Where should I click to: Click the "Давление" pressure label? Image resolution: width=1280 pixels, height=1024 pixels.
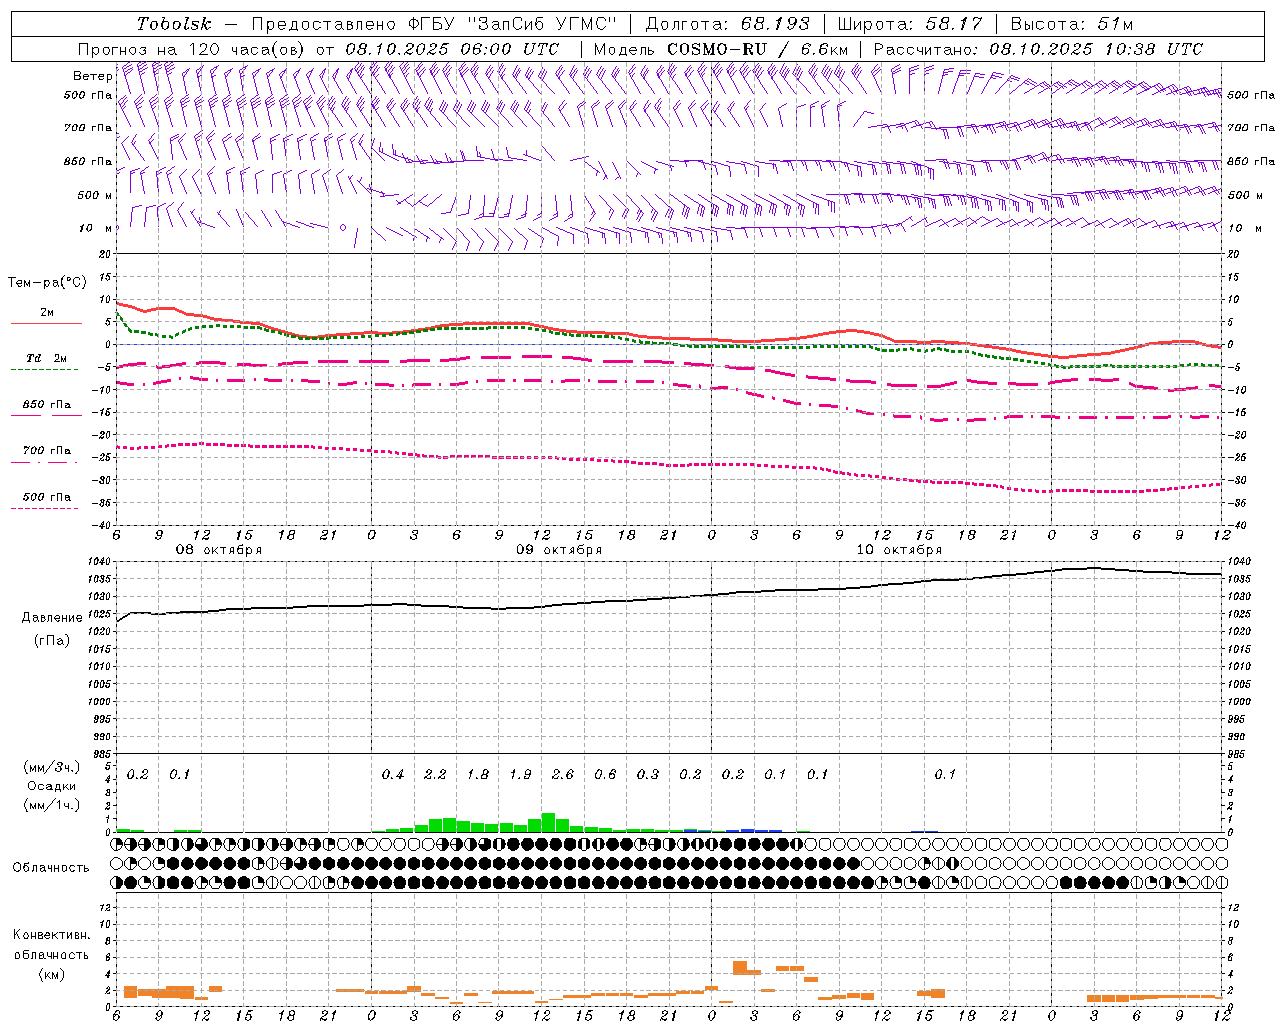(52, 618)
